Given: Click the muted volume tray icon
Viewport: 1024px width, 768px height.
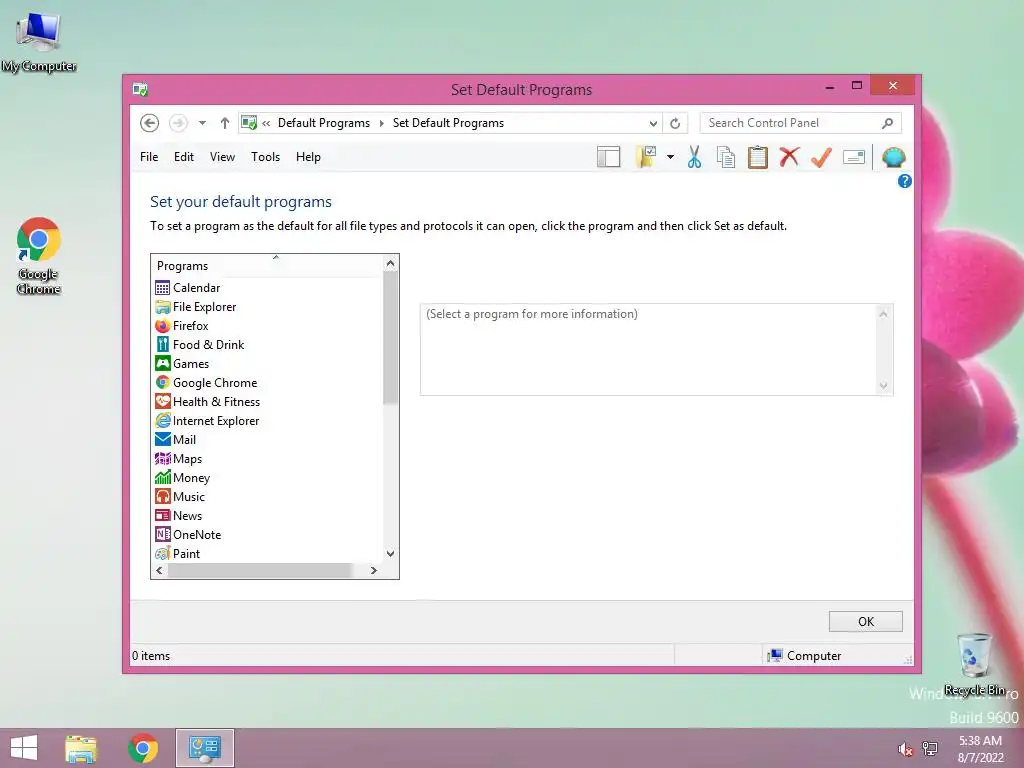Looking at the screenshot, I should click(x=905, y=748).
